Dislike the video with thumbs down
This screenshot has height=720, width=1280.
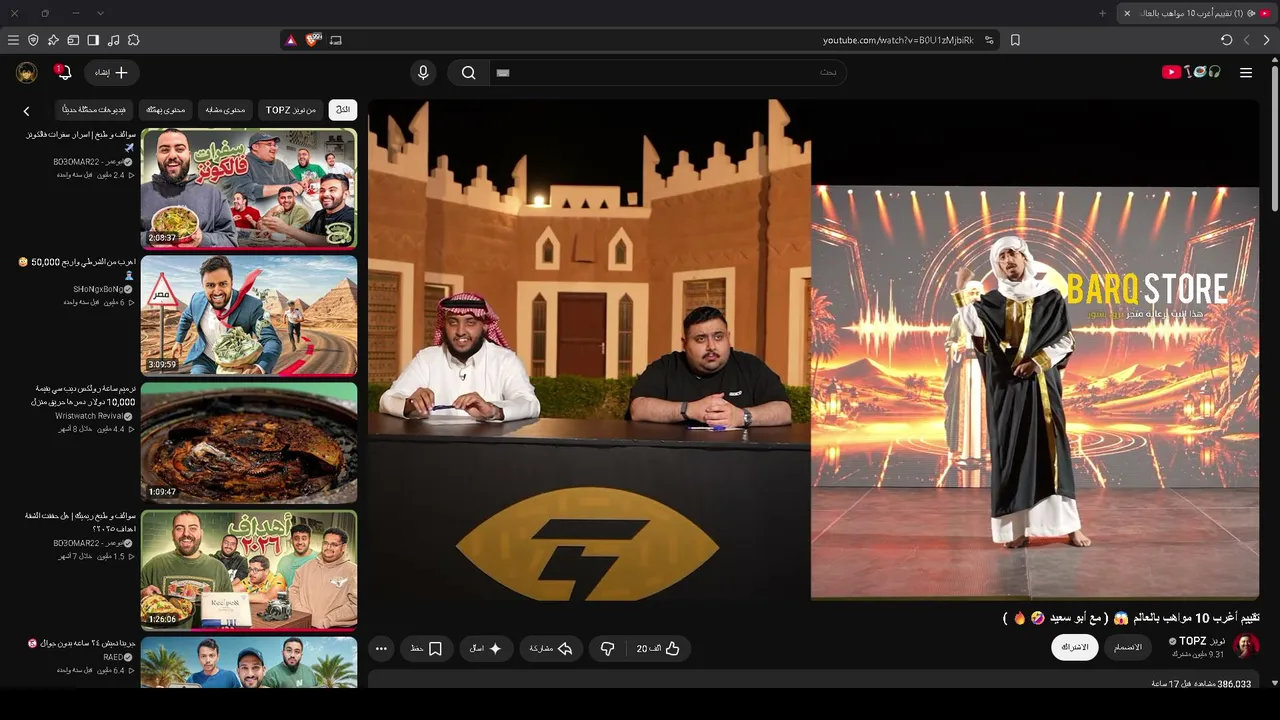(607, 648)
